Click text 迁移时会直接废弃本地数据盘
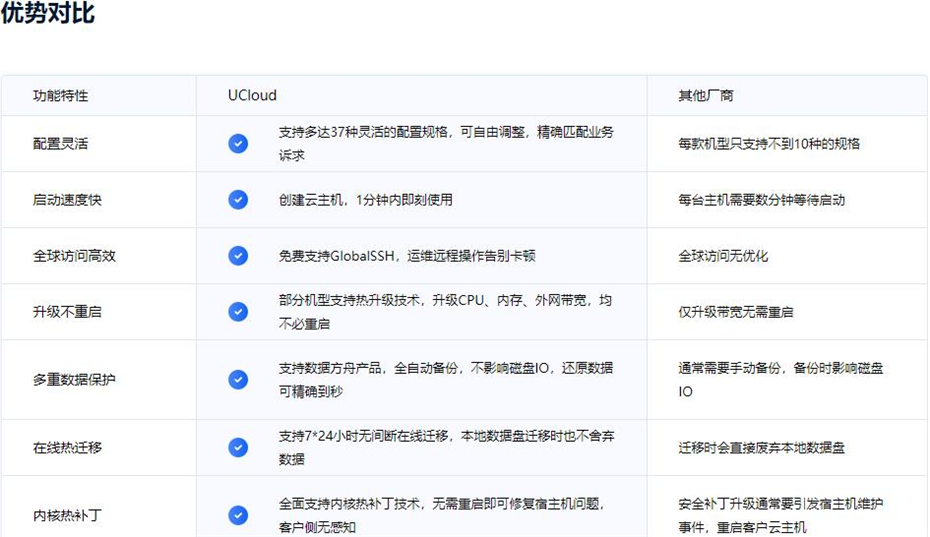Viewport: 930px width, 537px height. 762,447
